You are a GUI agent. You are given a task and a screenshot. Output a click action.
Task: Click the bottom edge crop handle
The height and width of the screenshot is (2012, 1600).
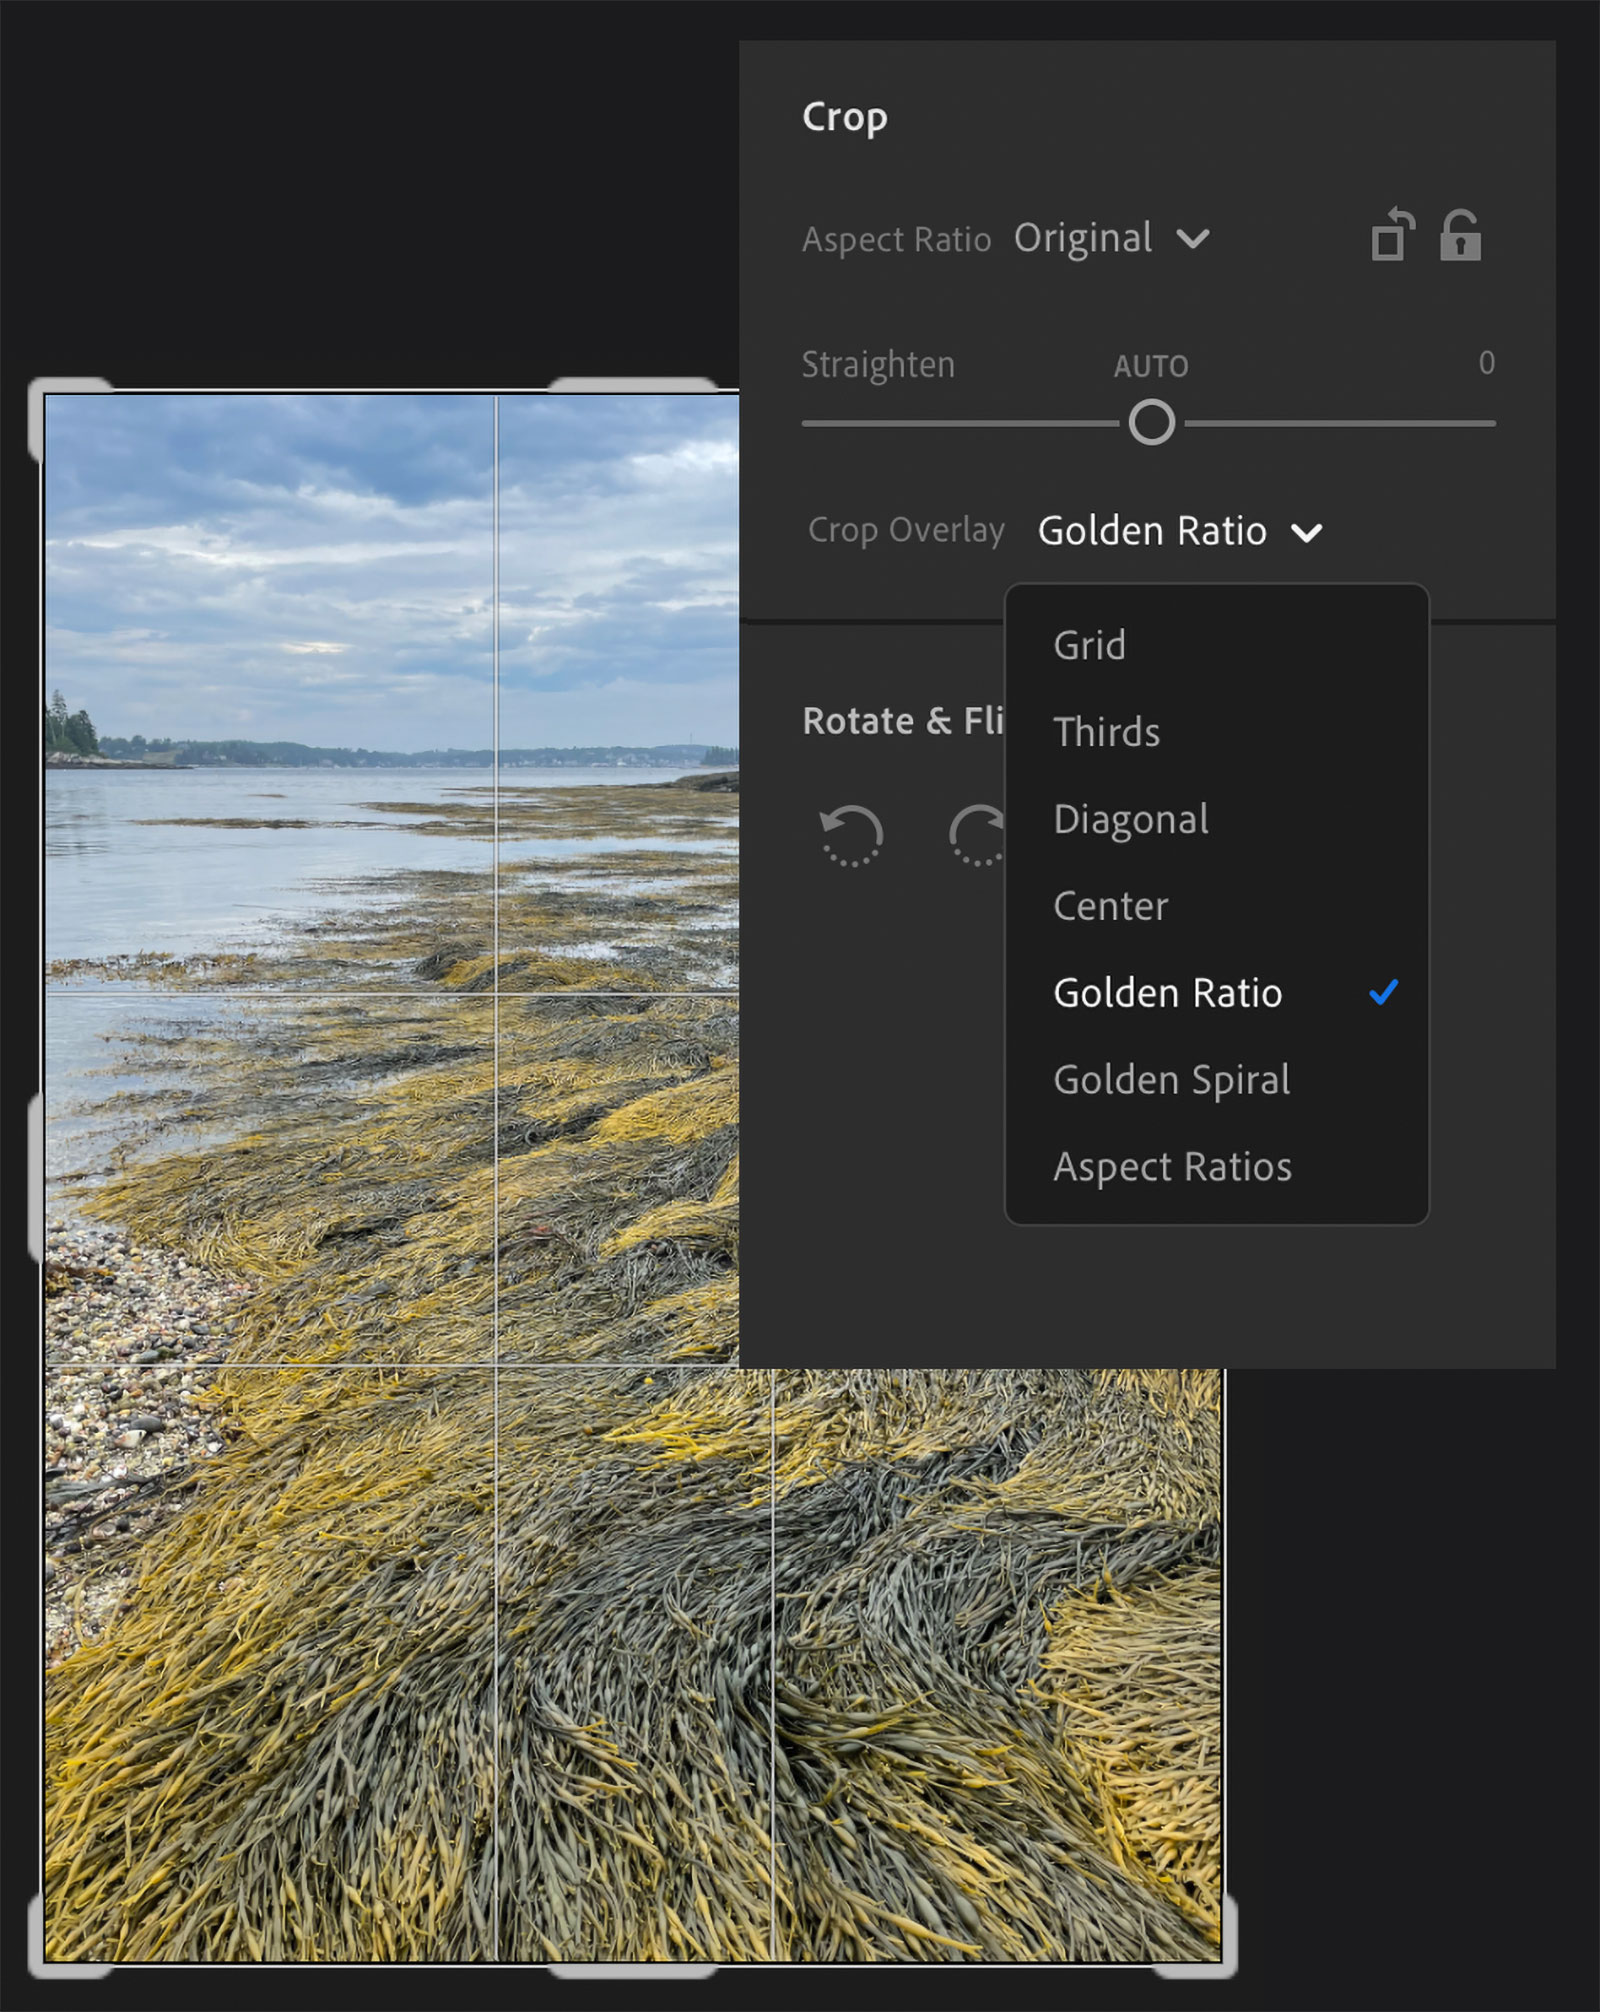click(632, 1969)
